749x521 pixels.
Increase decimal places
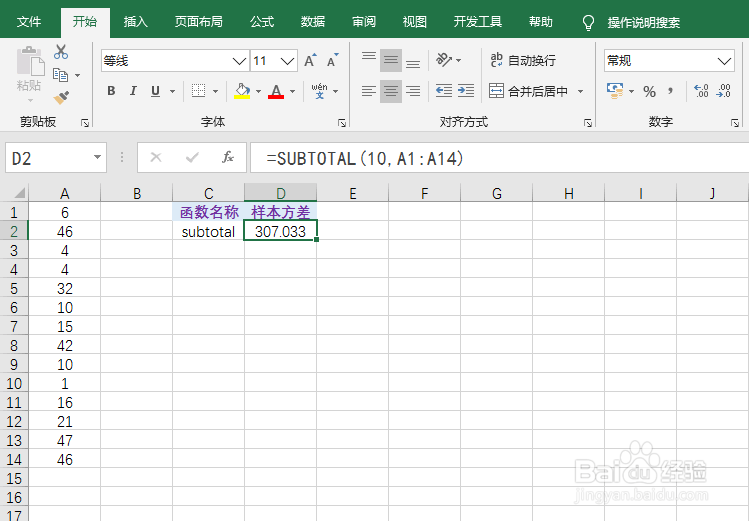701,91
